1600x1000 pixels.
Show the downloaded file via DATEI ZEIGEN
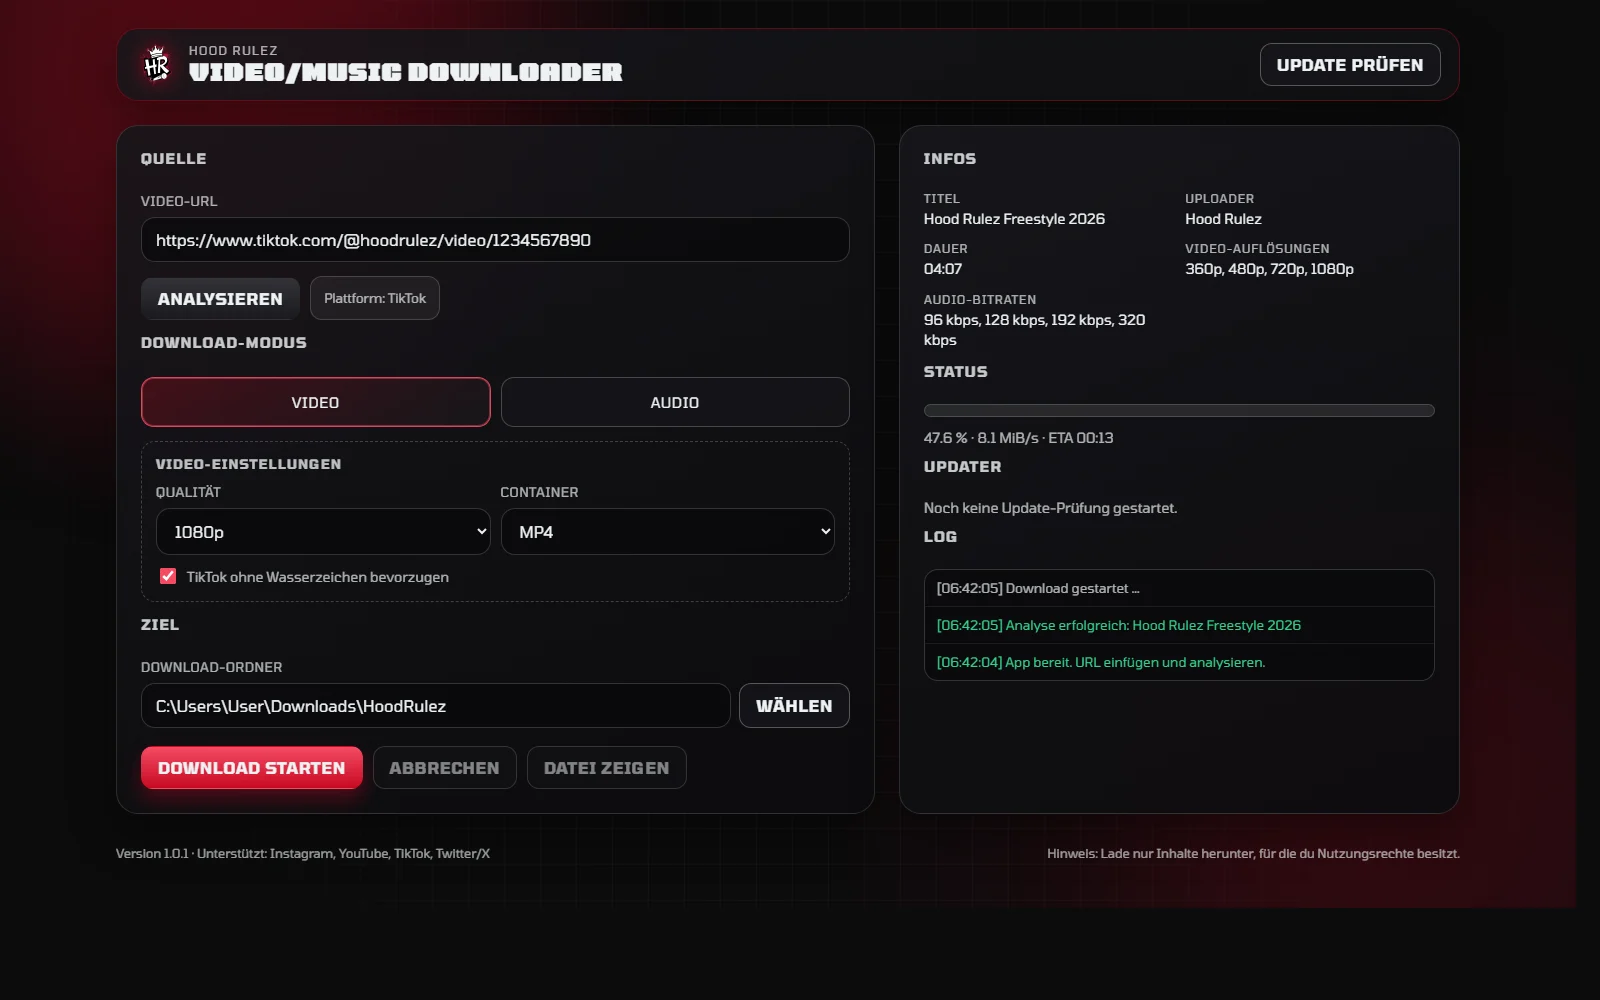pos(606,767)
